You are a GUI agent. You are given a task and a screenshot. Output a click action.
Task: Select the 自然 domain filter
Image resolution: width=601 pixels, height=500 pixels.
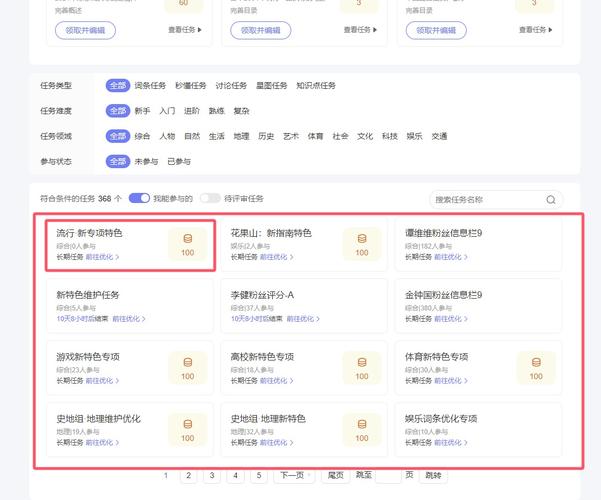coord(192,136)
